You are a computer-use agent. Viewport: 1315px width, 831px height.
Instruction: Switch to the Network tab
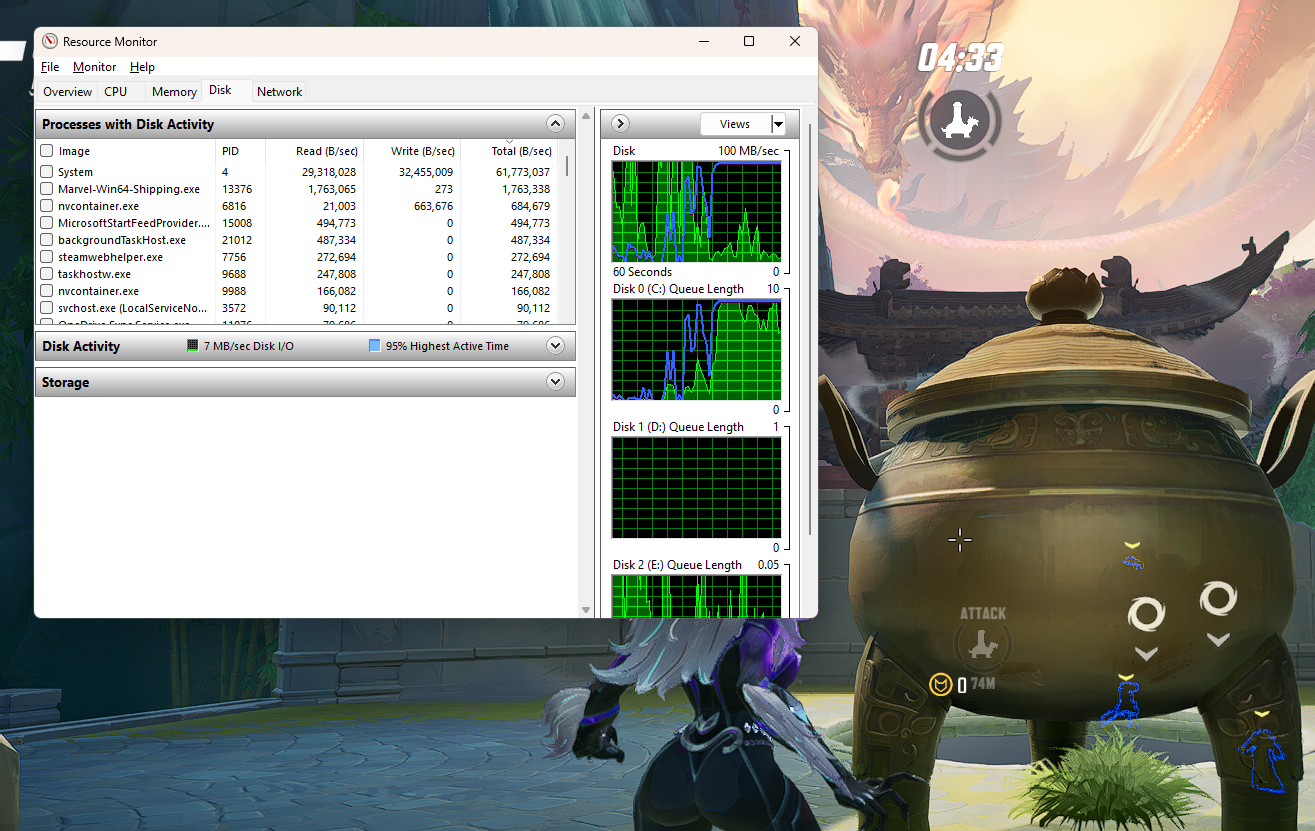(279, 92)
